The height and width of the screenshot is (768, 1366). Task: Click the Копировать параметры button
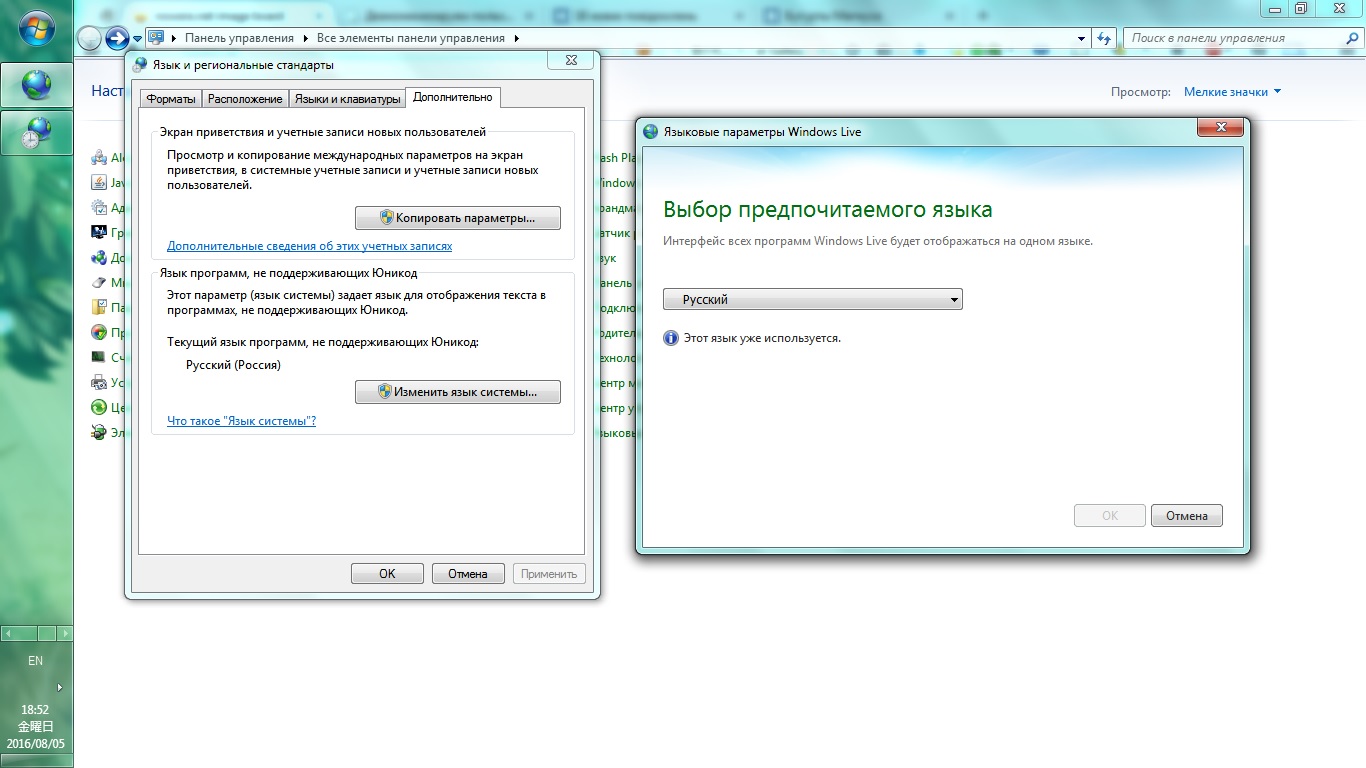click(458, 217)
